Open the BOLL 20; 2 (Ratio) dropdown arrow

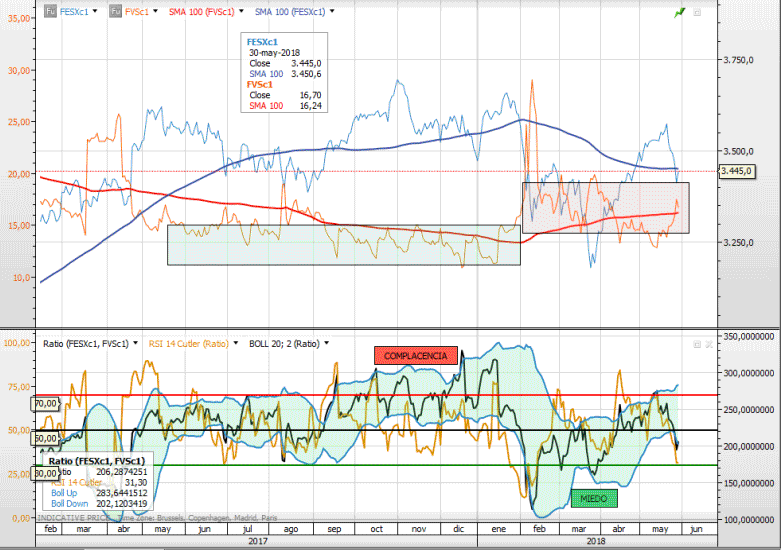coord(327,343)
